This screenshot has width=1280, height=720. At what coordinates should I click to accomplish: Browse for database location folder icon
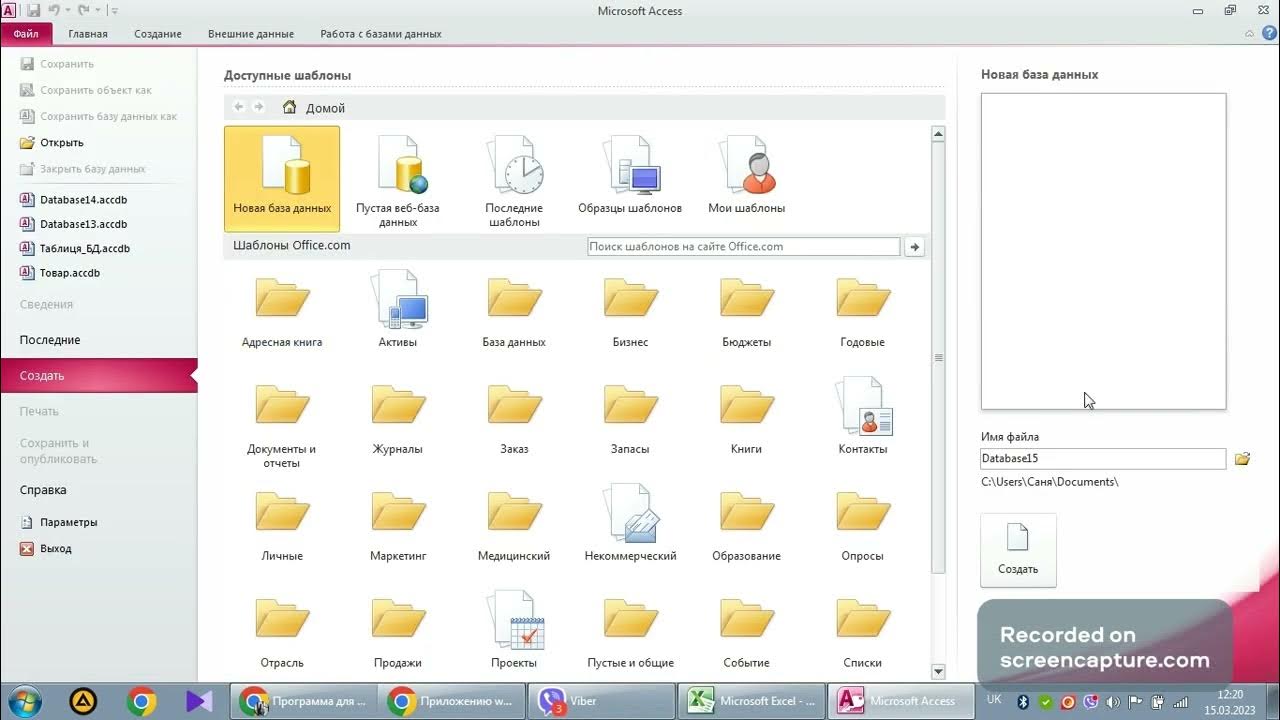(1242, 459)
